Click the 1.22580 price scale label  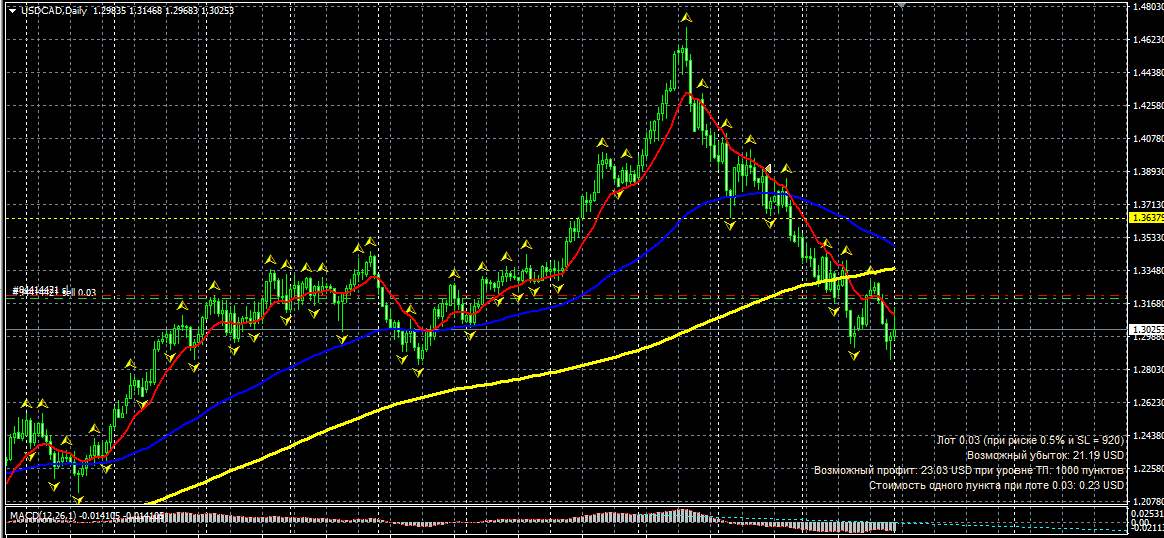[1148, 468]
